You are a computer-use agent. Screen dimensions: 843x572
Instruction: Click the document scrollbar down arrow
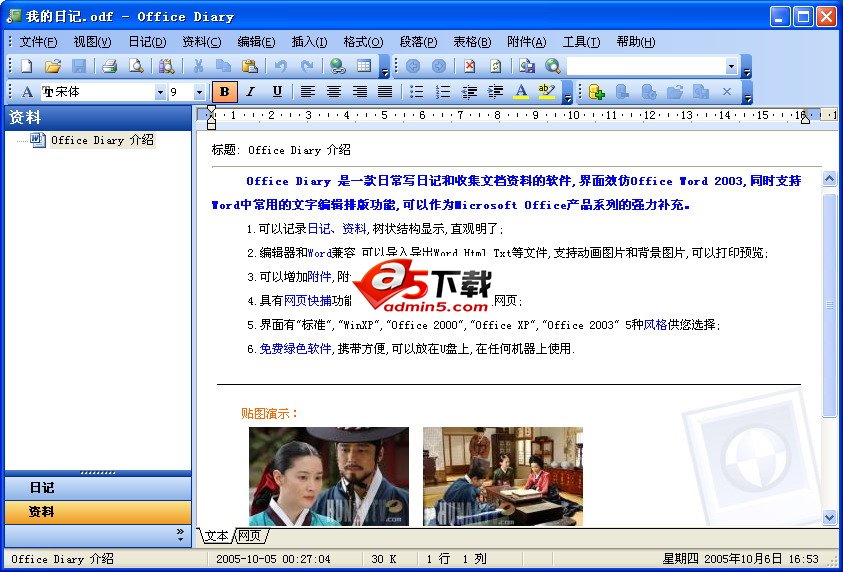[x=829, y=518]
